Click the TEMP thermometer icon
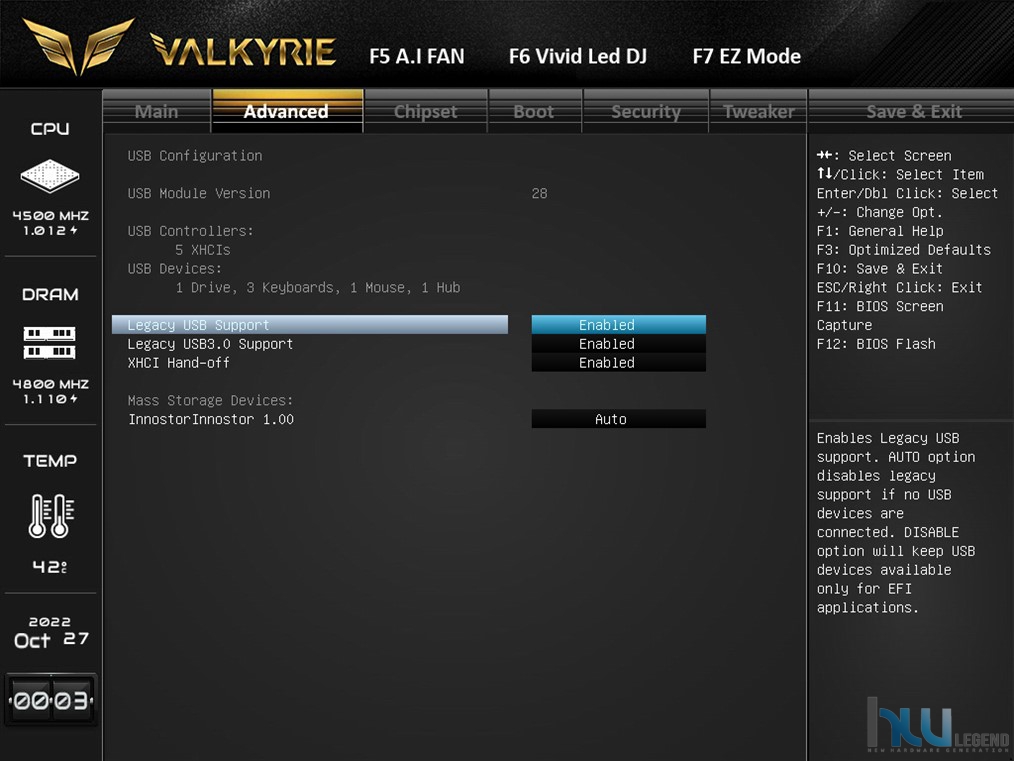The width and height of the screenshot is (1014, 761). pyautogui.click(x=51, y=515)
